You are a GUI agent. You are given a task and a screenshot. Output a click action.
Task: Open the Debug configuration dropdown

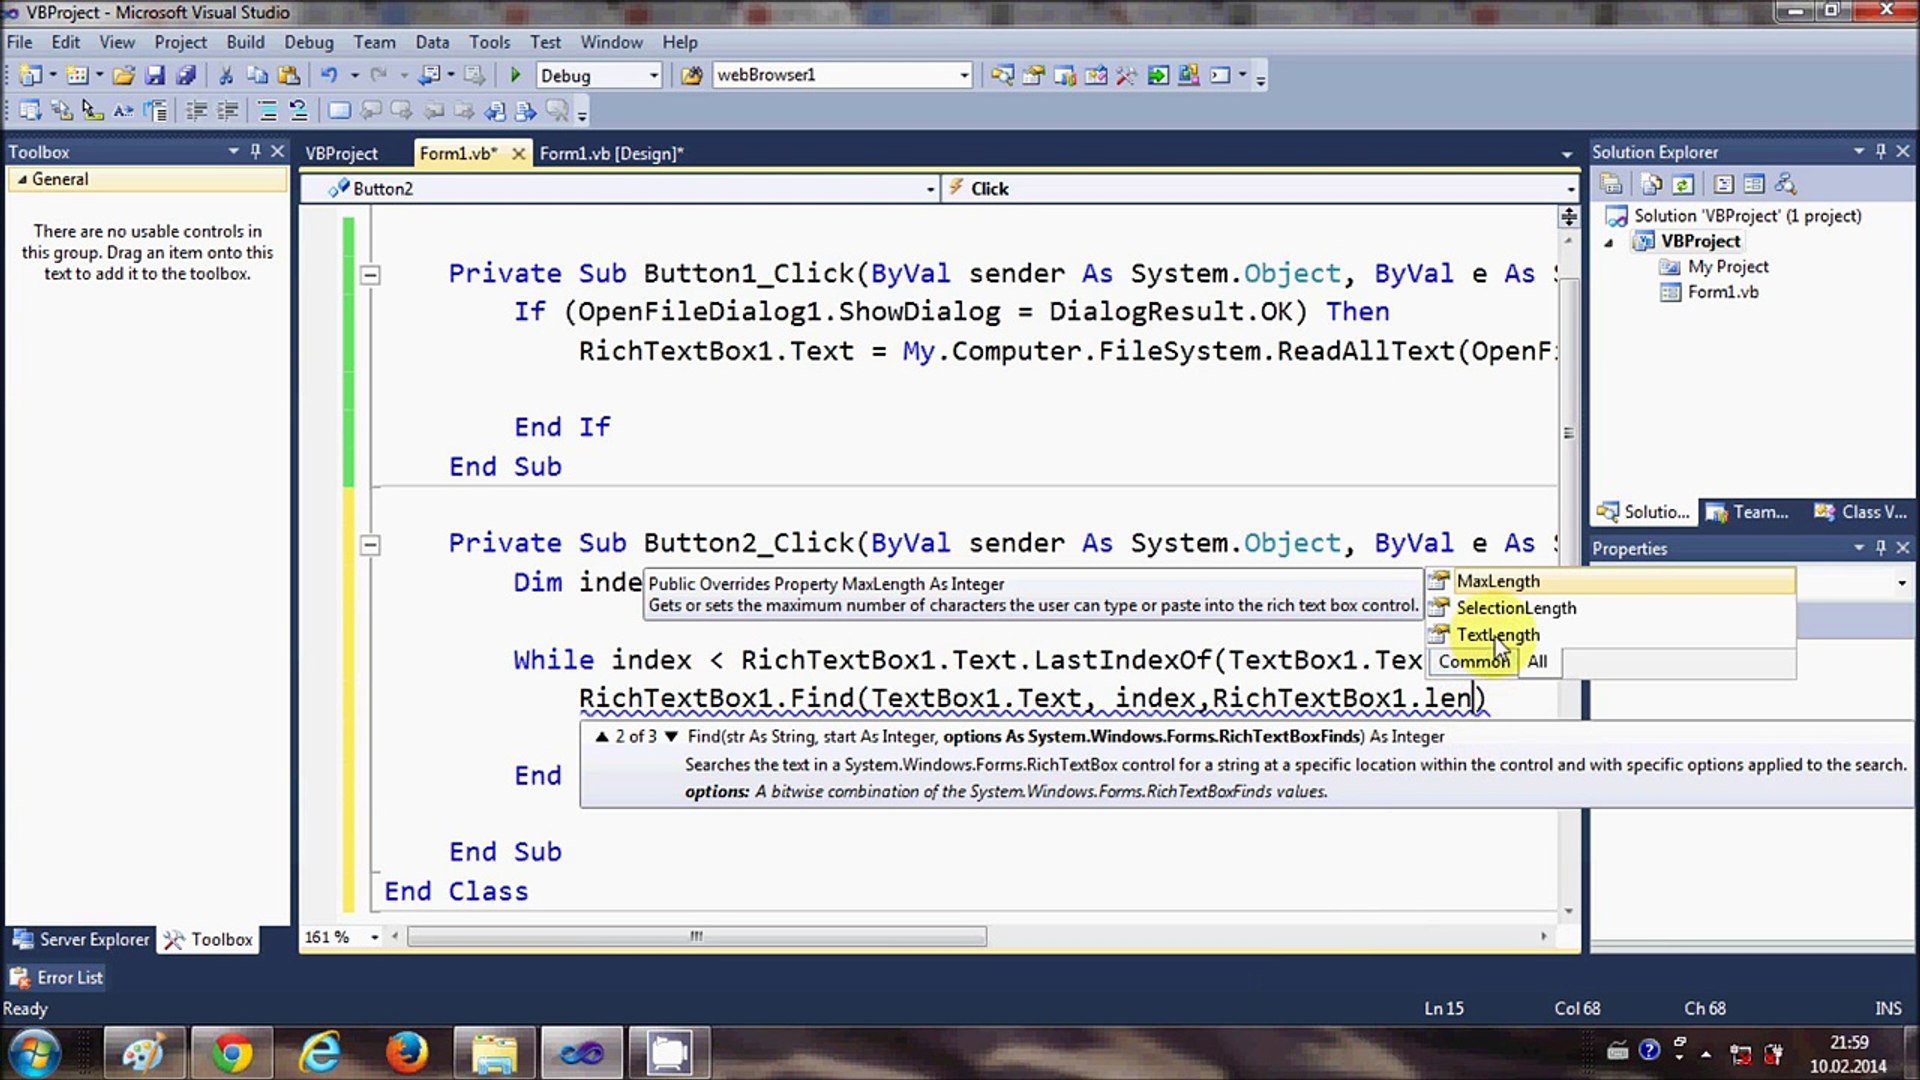click(x=653, y=76)
